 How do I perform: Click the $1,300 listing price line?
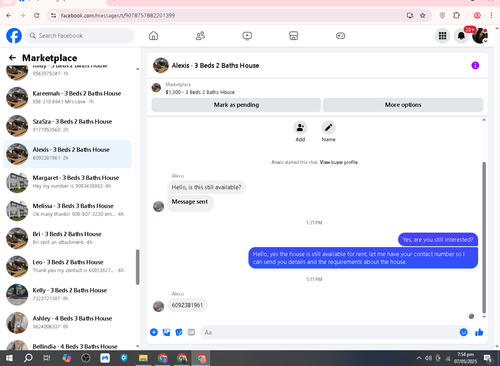pyautogui.click(x=200, y=92)
